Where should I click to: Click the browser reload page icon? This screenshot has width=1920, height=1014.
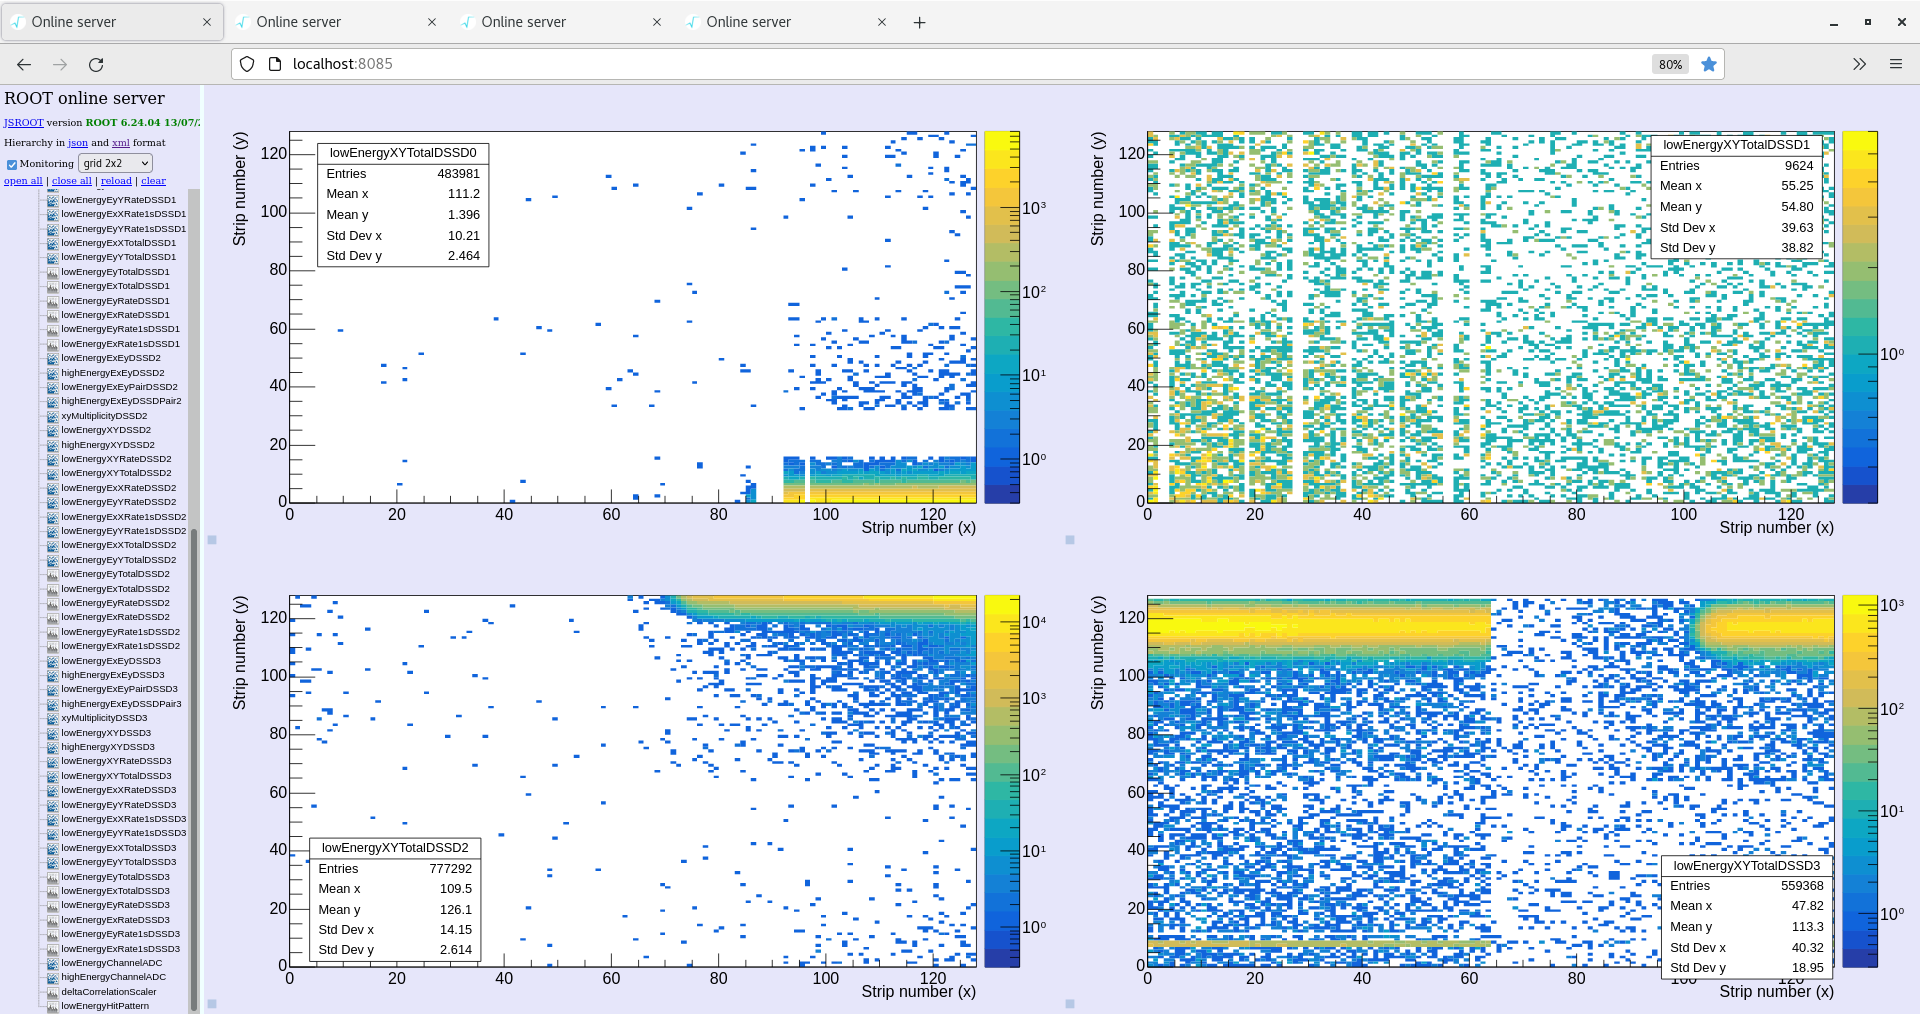click(96, 64)
